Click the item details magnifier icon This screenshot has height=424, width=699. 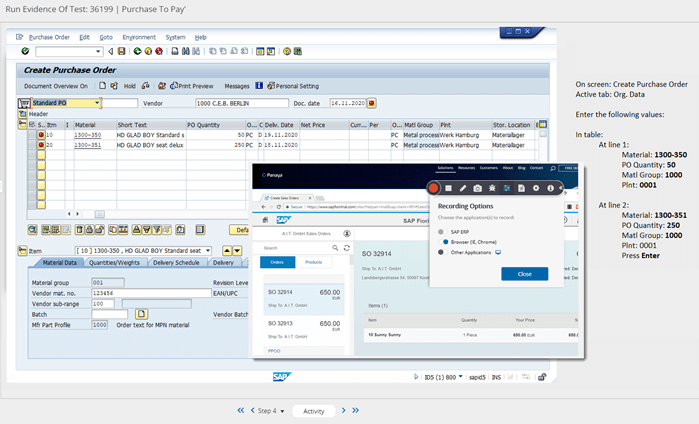(x=32, y=230)
